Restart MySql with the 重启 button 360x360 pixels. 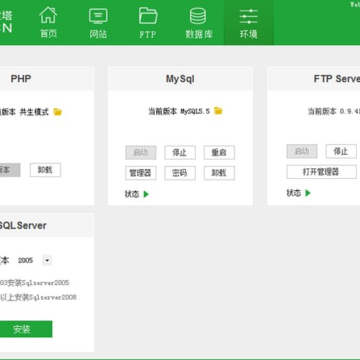click(219, 153)
